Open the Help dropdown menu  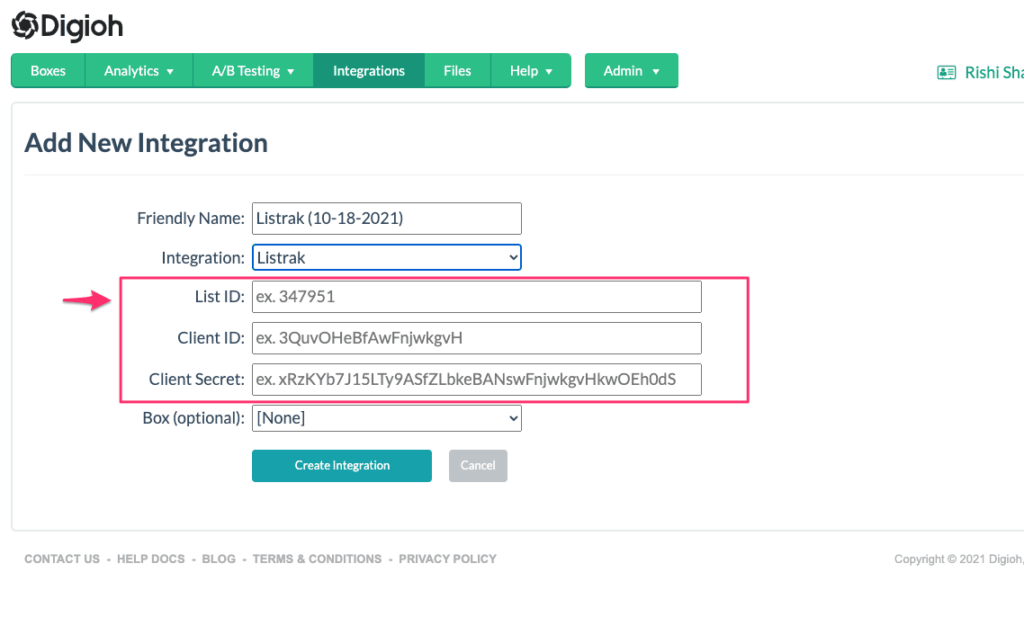tap(531, 70)
